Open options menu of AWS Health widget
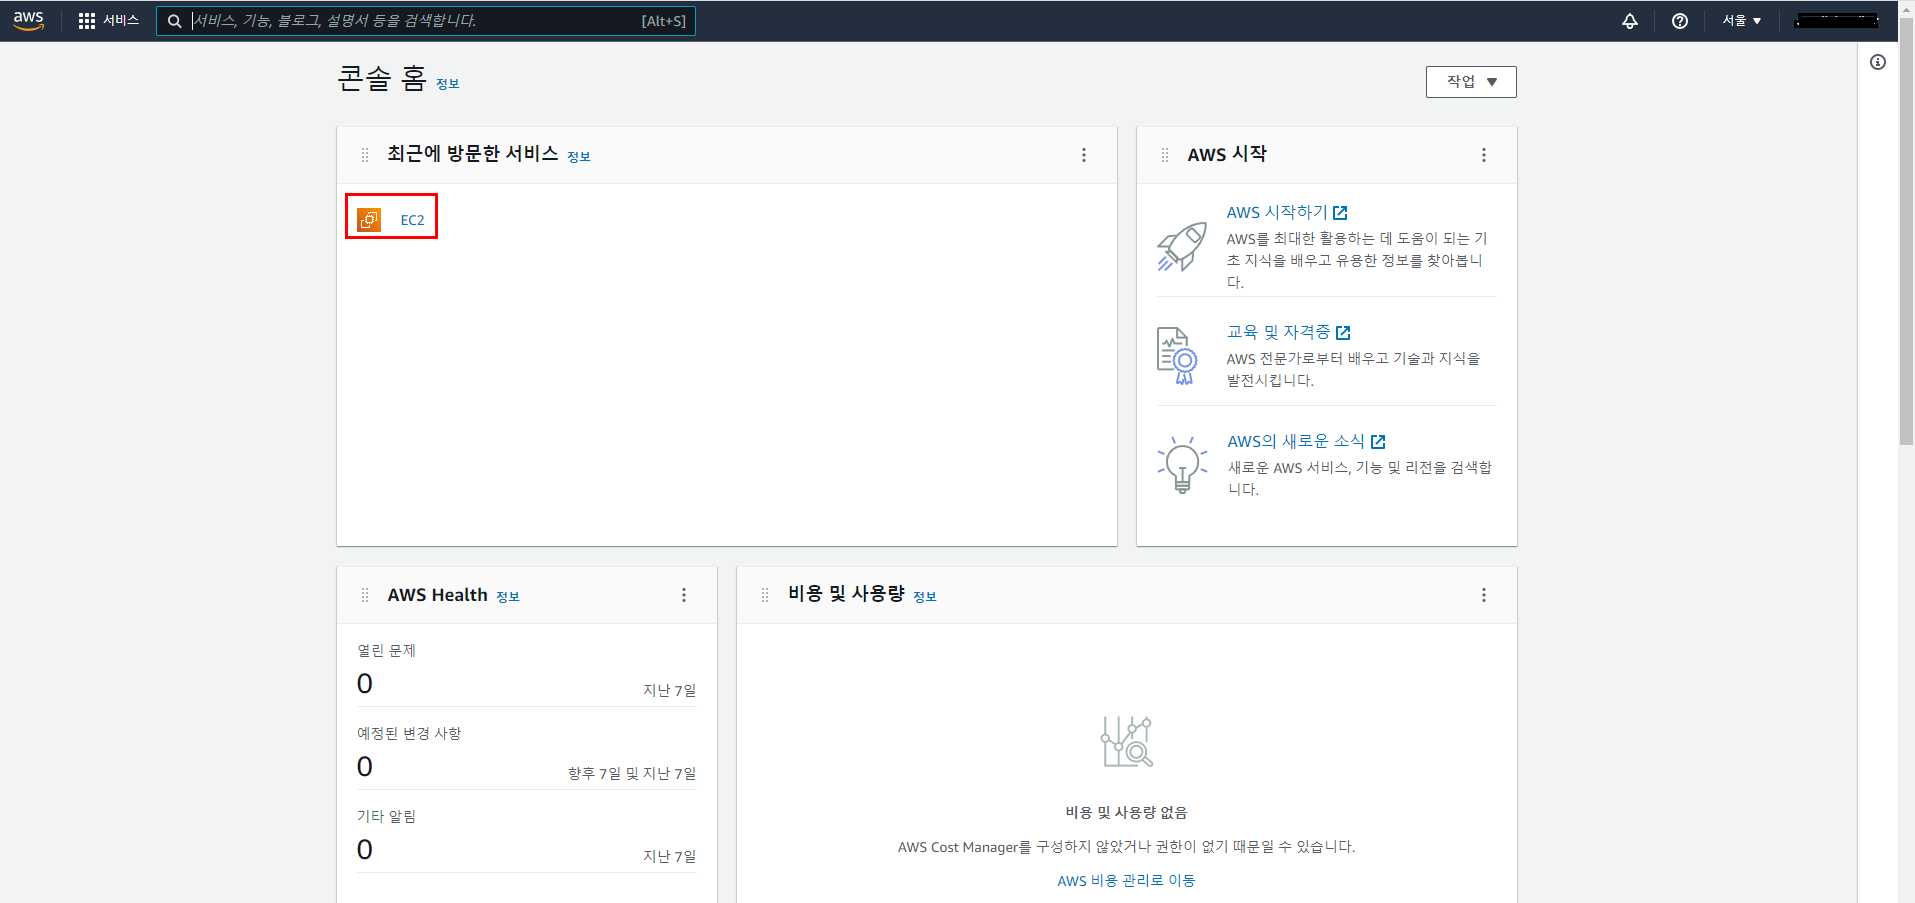Screen dimensions: 1915x903 (684, 595)
